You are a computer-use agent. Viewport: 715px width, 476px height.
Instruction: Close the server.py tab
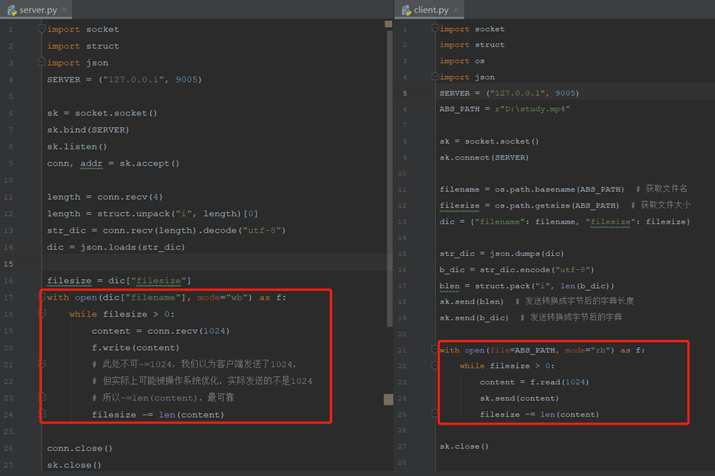tap(64, 10)
